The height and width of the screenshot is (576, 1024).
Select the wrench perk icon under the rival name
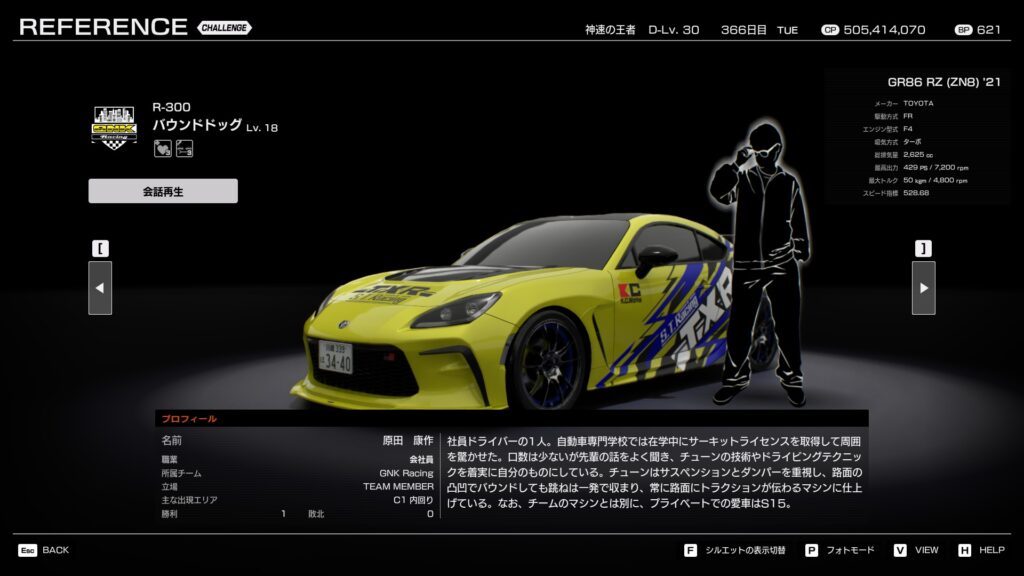(x=184, y=149)
